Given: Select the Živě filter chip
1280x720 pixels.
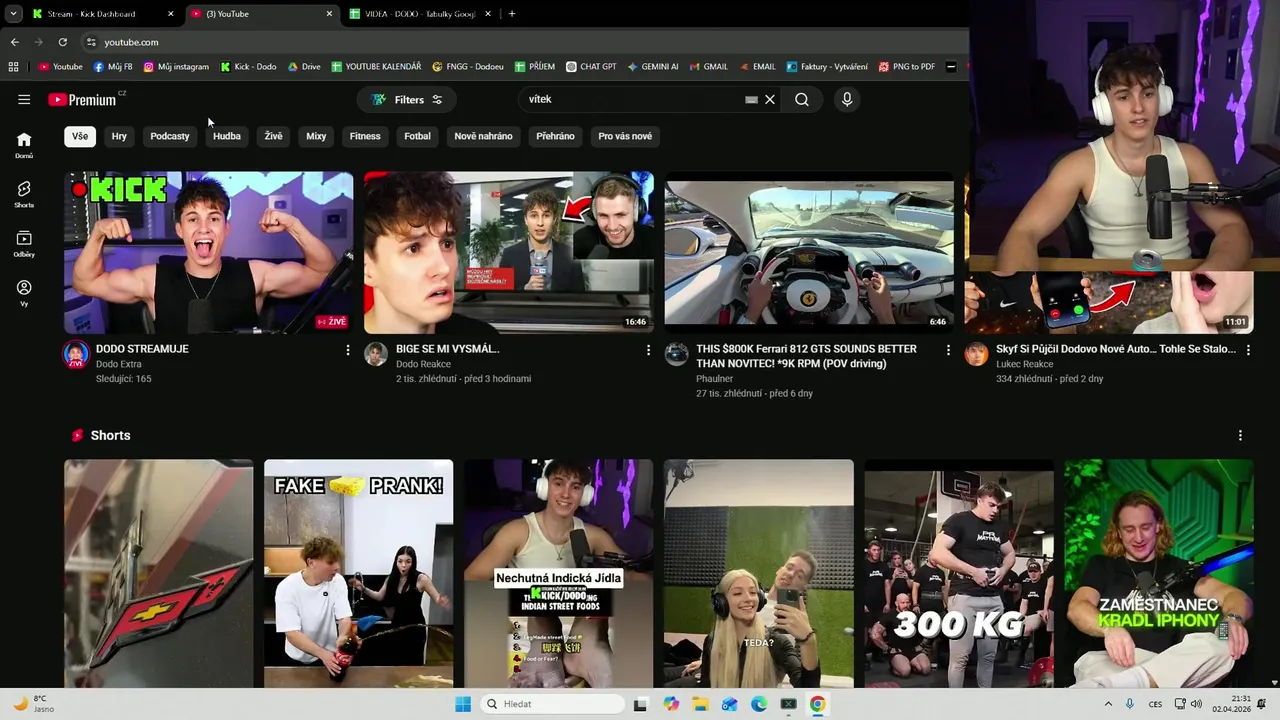Looking at the screenshot, I should (x=274, y=136).
